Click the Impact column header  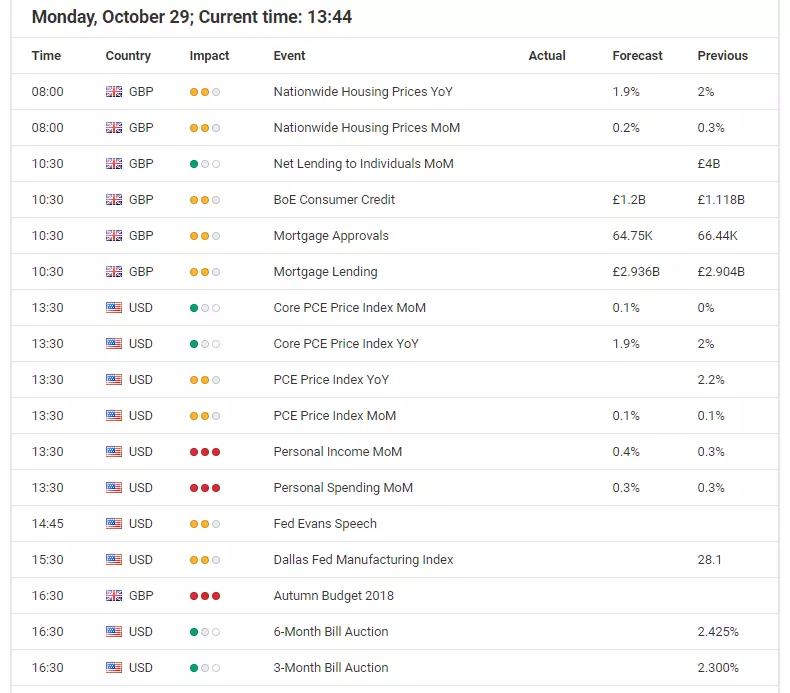[209, 55]
